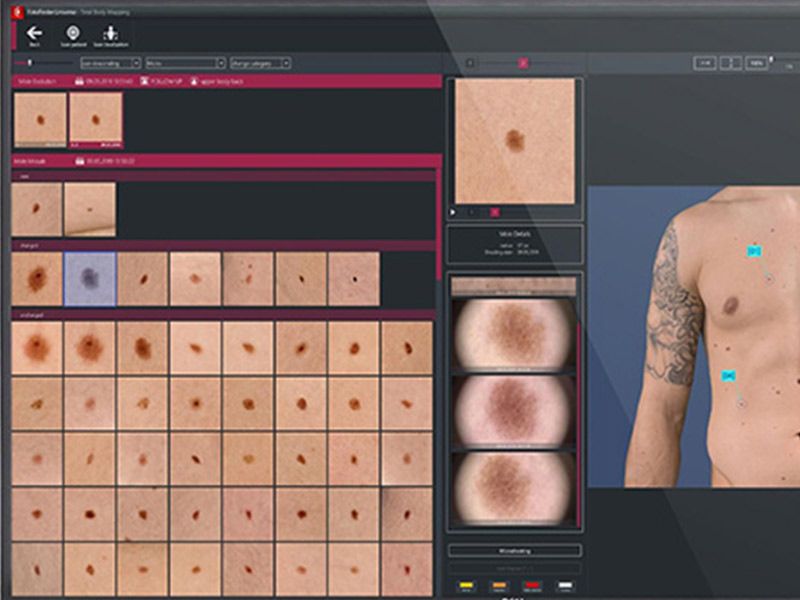Viewport: 800px width, 600px height.
Task: Click the wide button below the dermoscopy images
Action: [515, 551]
